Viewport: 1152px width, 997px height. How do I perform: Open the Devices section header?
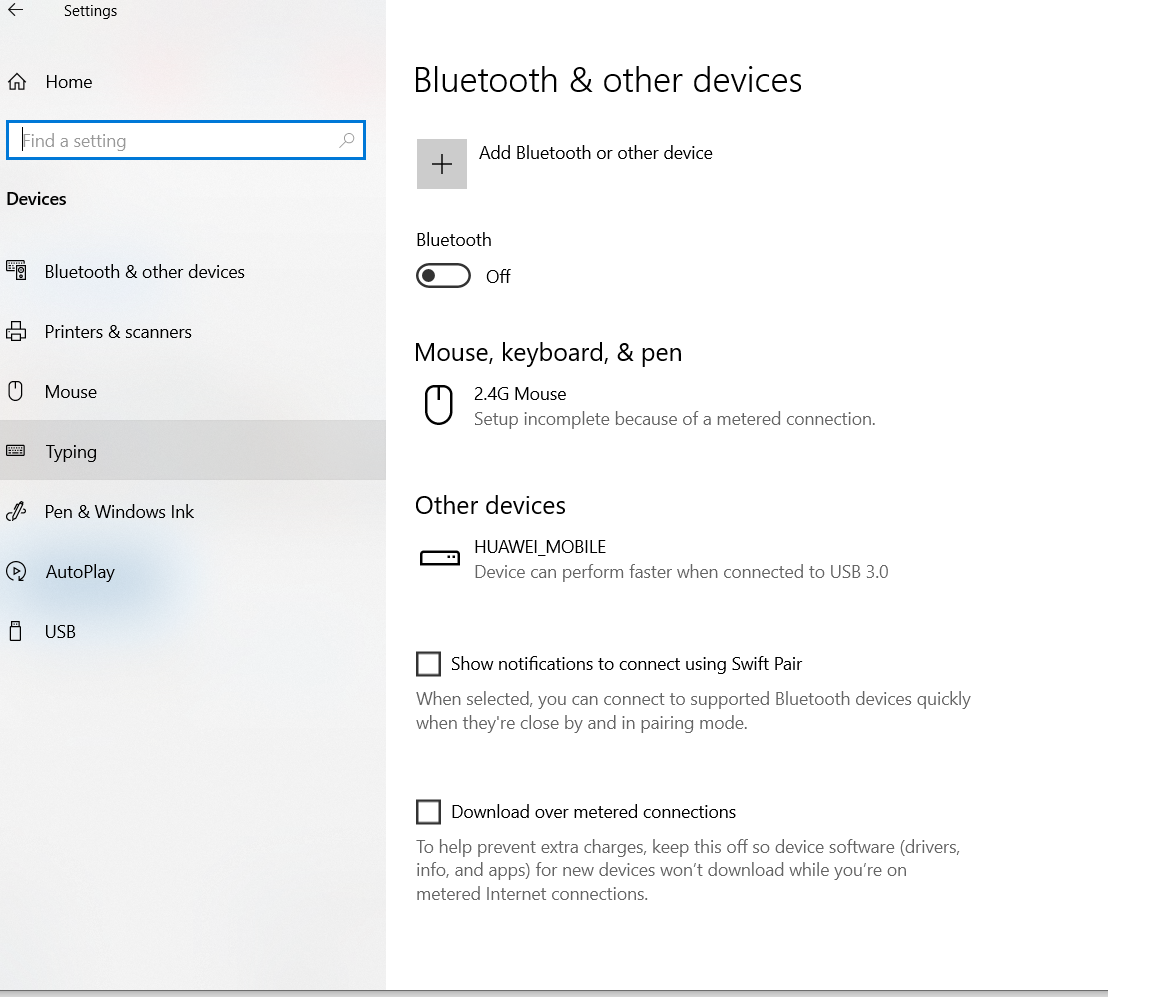click(36, 198)
